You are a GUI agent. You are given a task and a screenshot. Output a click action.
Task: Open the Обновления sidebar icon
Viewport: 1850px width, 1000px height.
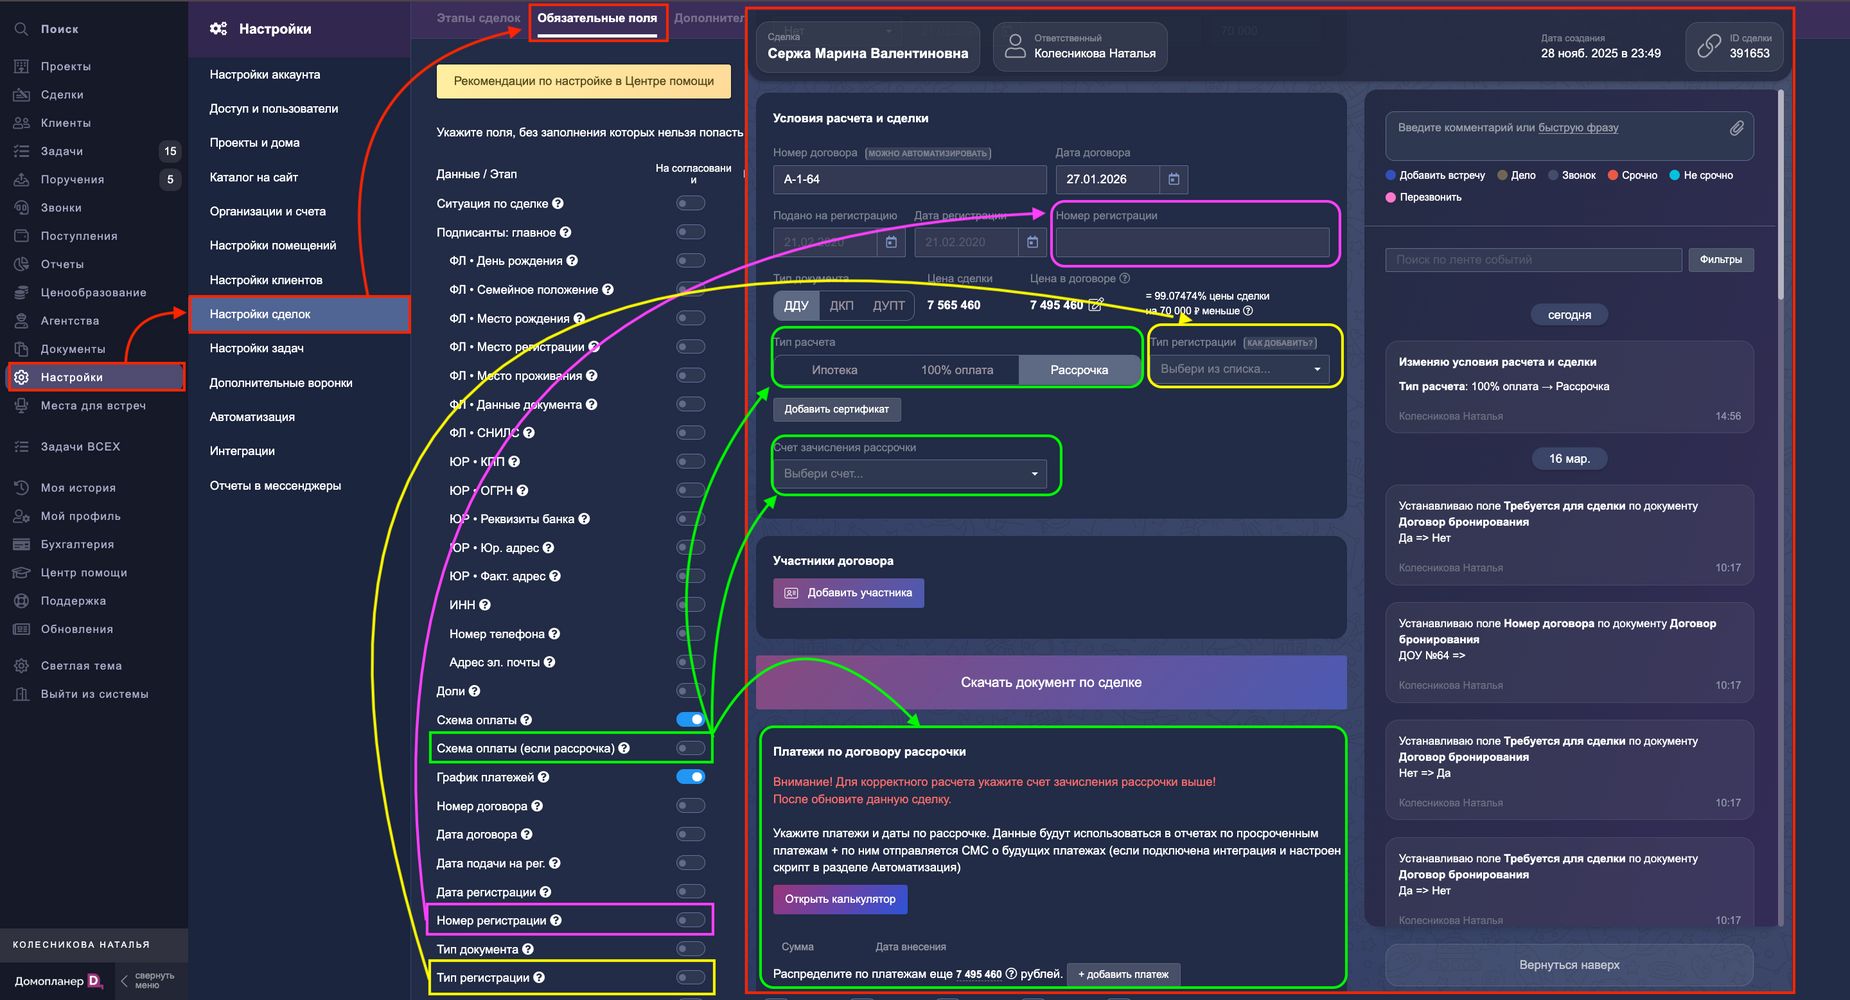click(21, 629)
